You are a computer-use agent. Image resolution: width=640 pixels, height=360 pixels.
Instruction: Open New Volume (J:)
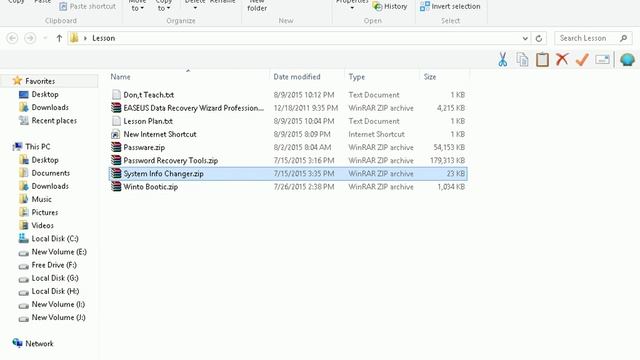(58, 317)
